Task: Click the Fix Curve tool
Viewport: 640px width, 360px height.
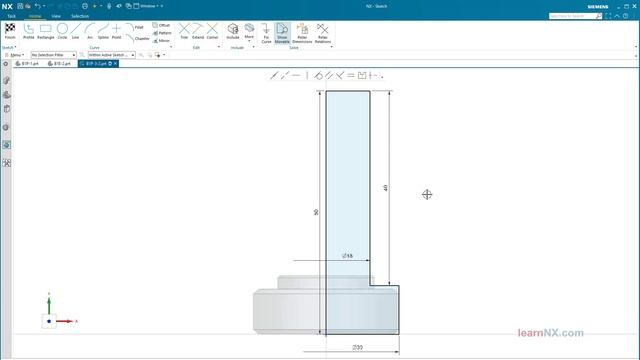Action: [x=266, y=33]
